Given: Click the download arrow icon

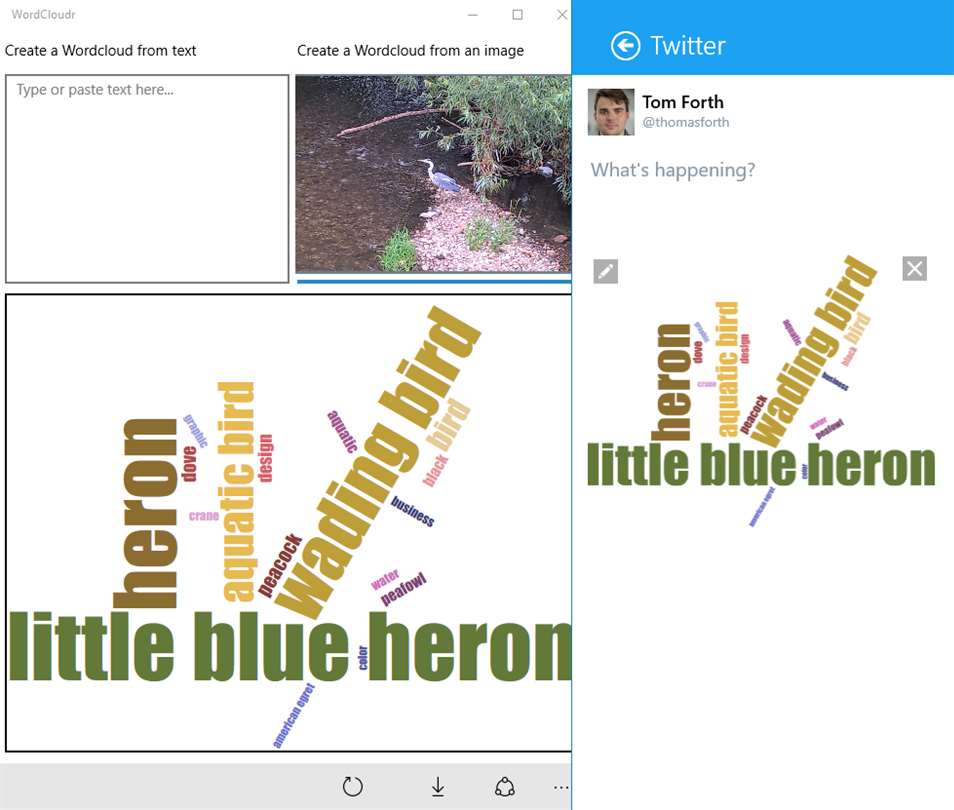Looking at the screenshot, I should click(x=437, y=786).
